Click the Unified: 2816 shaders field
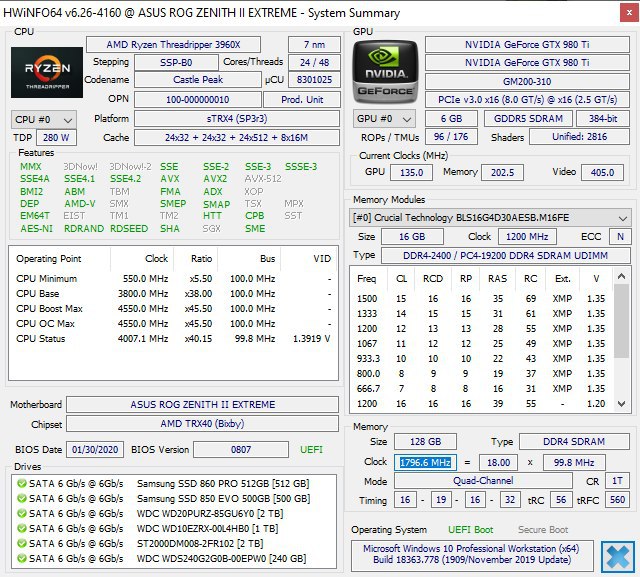Image resolution: width=640 pixels, height=577 pixels. (580, 137)
